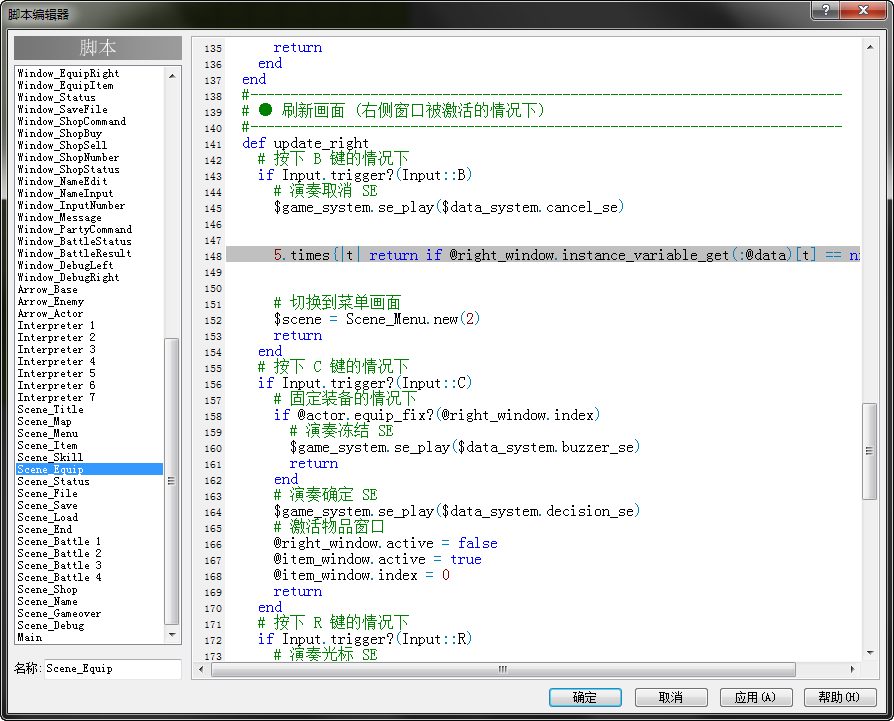Click script list scroll-down arrow
The height and width of the screenshot is (721, 894).
(172, 635)
